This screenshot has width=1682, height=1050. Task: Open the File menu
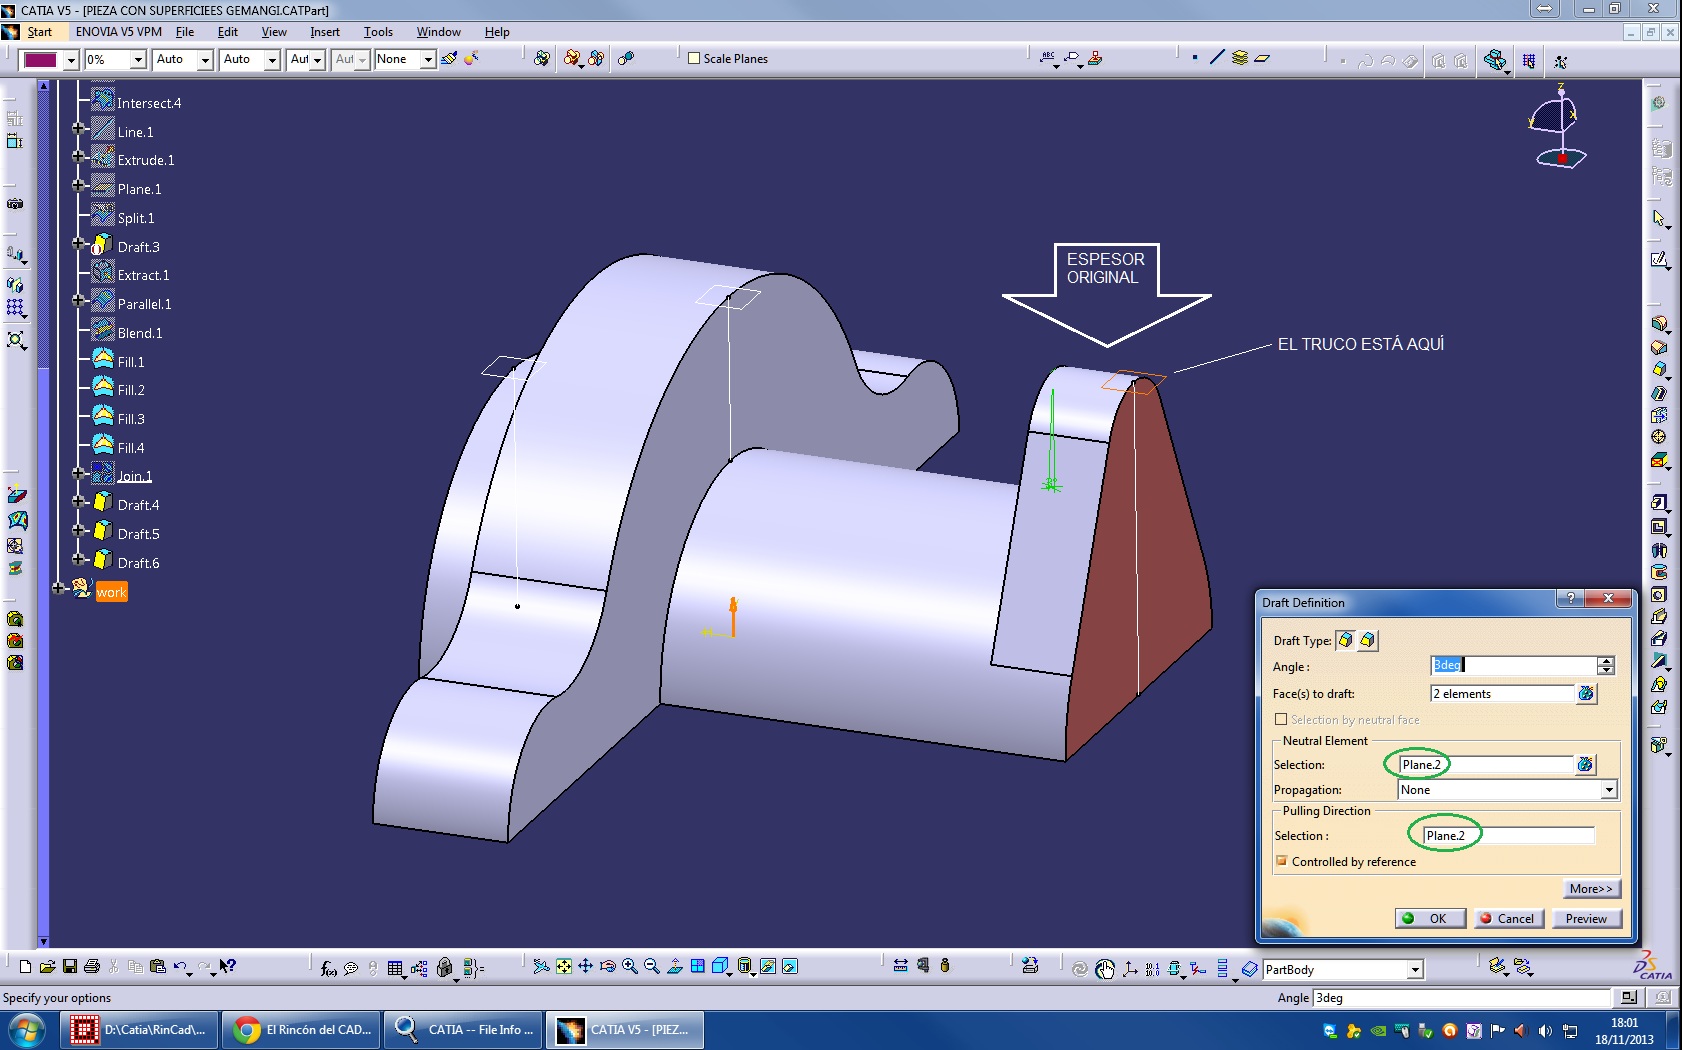tap(185, 32)
